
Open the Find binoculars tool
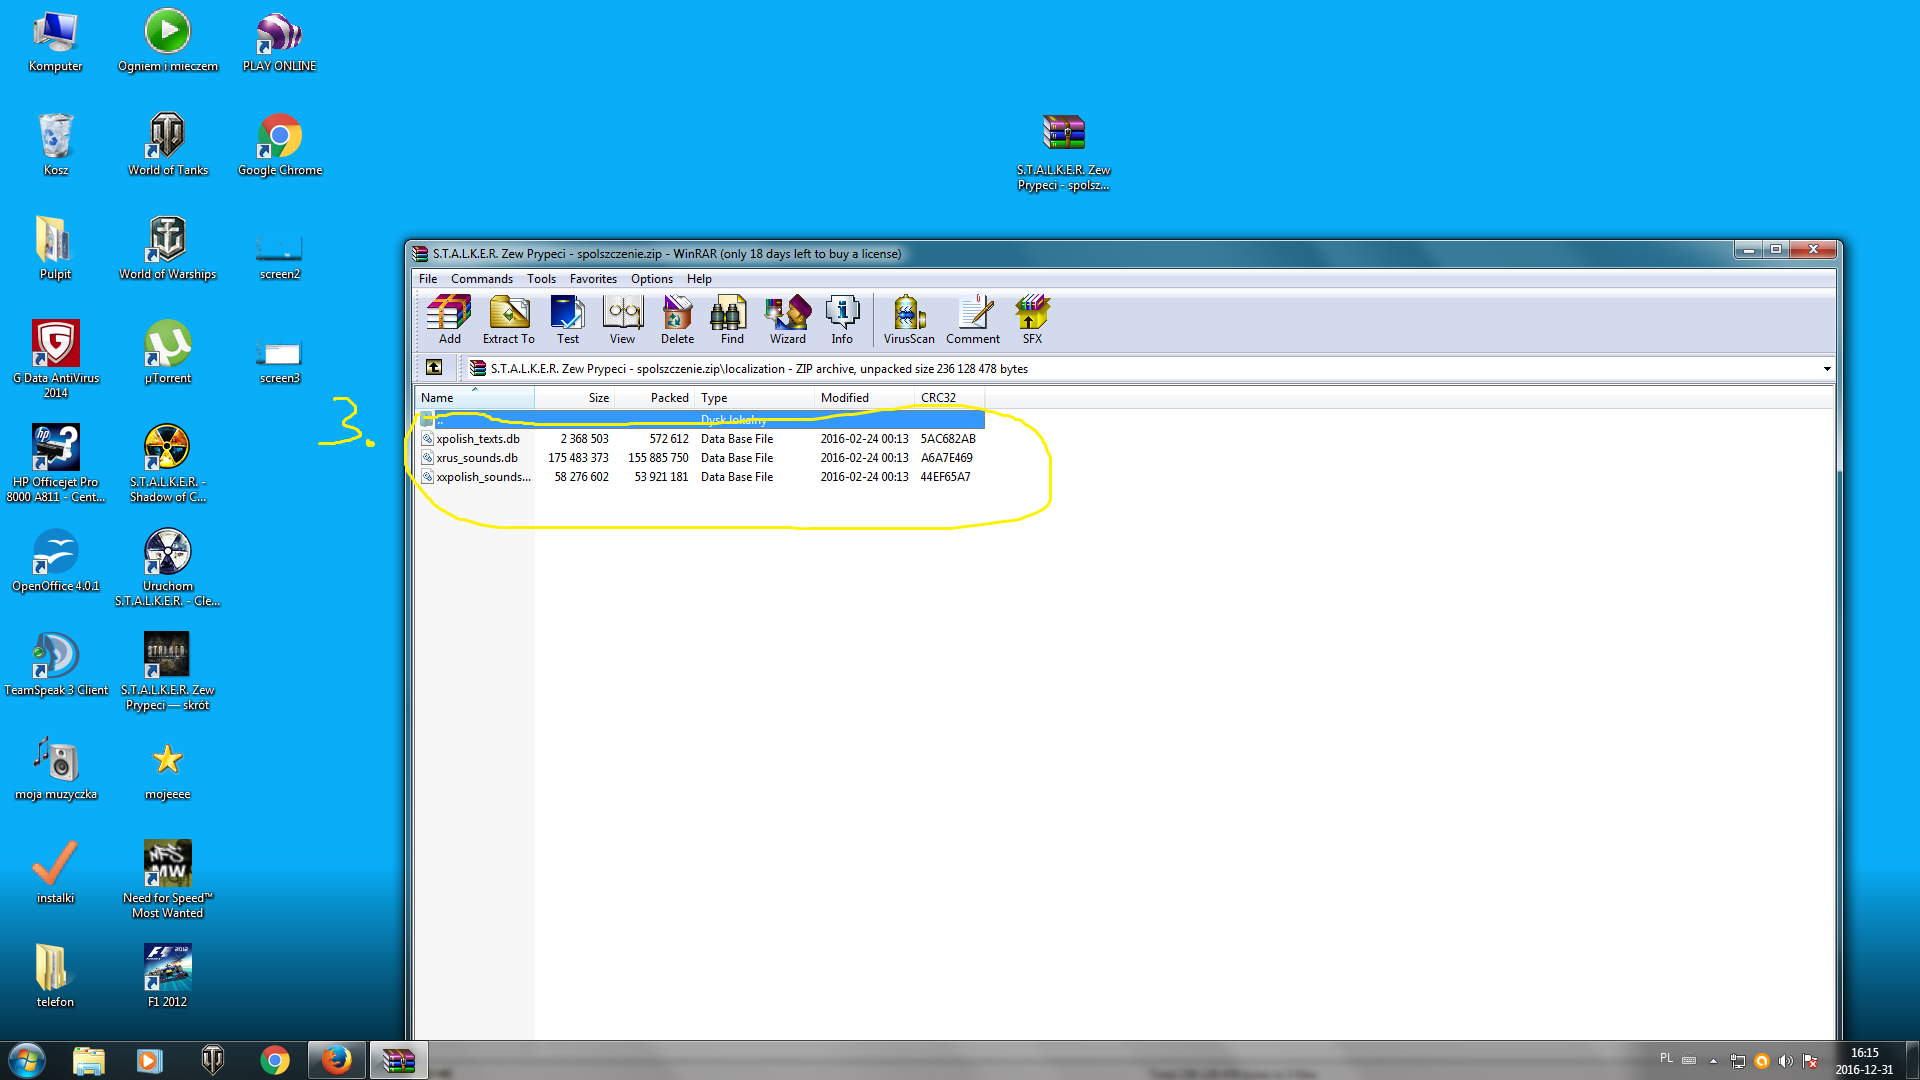pos(731,319)
